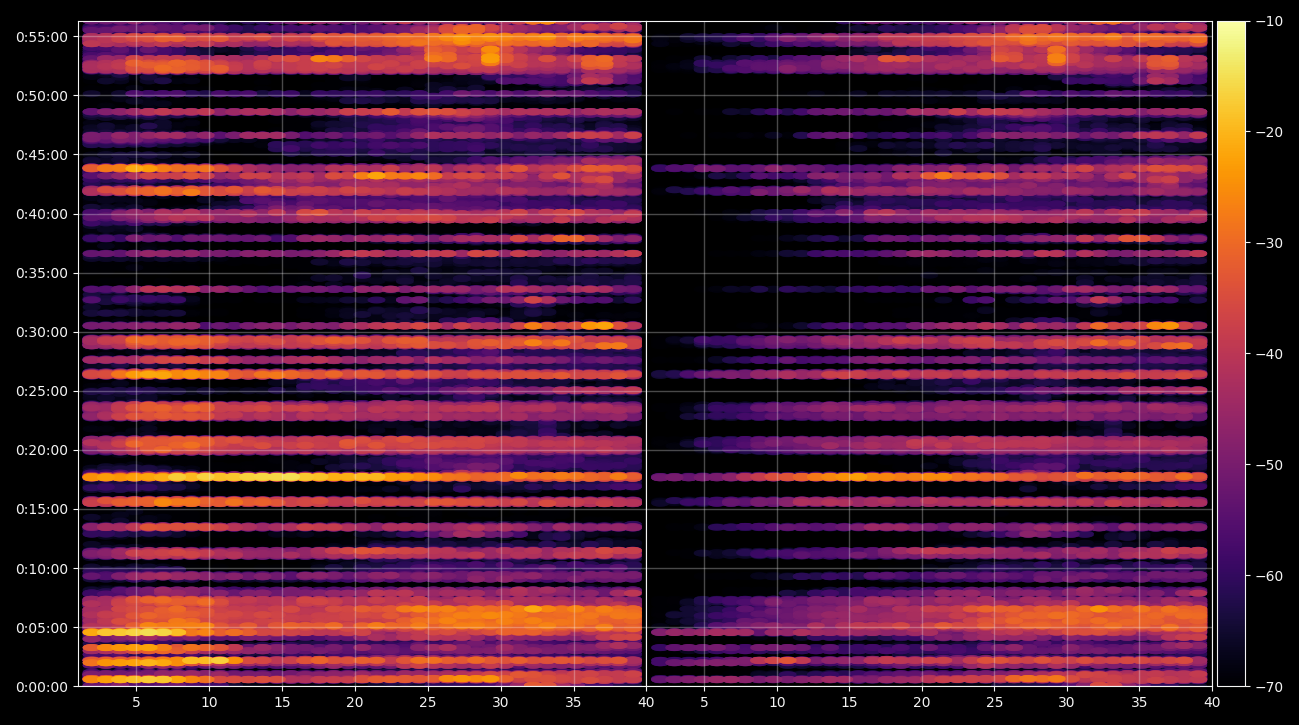Click x-axis label 25 of the right heatmap
Image resolution: width=1299 pixels, height=725 pixels.
coord(995,703)
